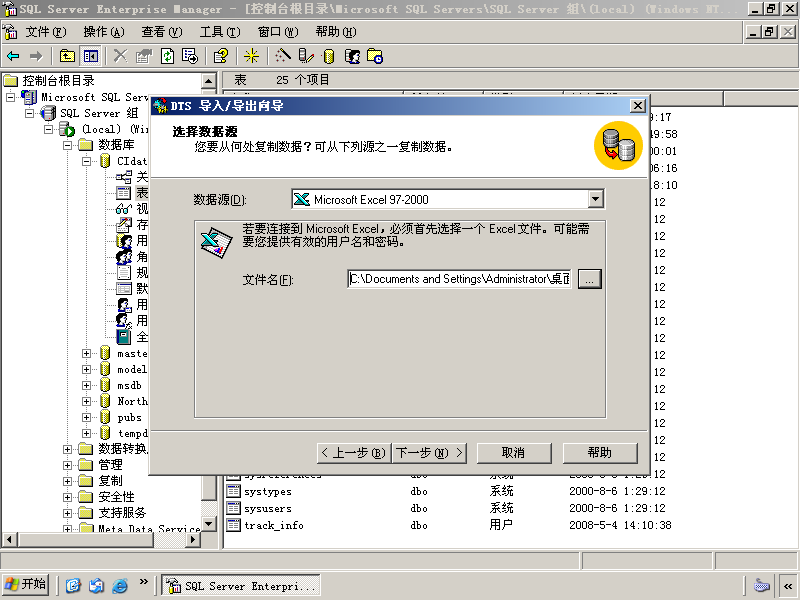The width and height of the screenshot is (800, 600).
Task: Open the 文件(F) menu
Action: (x=46, y=32)
